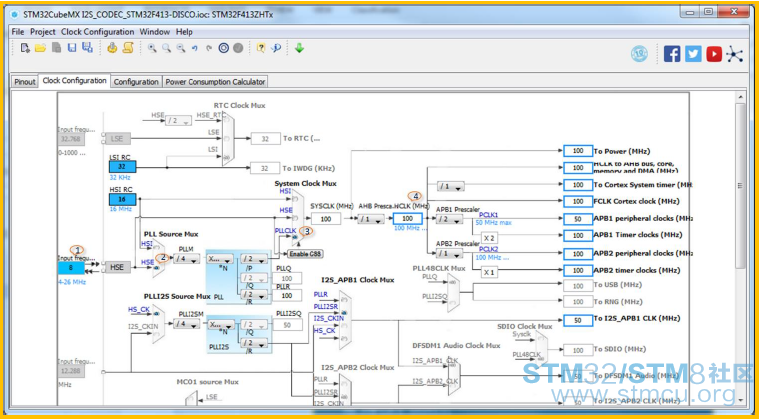The width and height of the screenshot is (760, 419).
Task: Click the middle magnifier zoom icon
Action: coord(166,48)
